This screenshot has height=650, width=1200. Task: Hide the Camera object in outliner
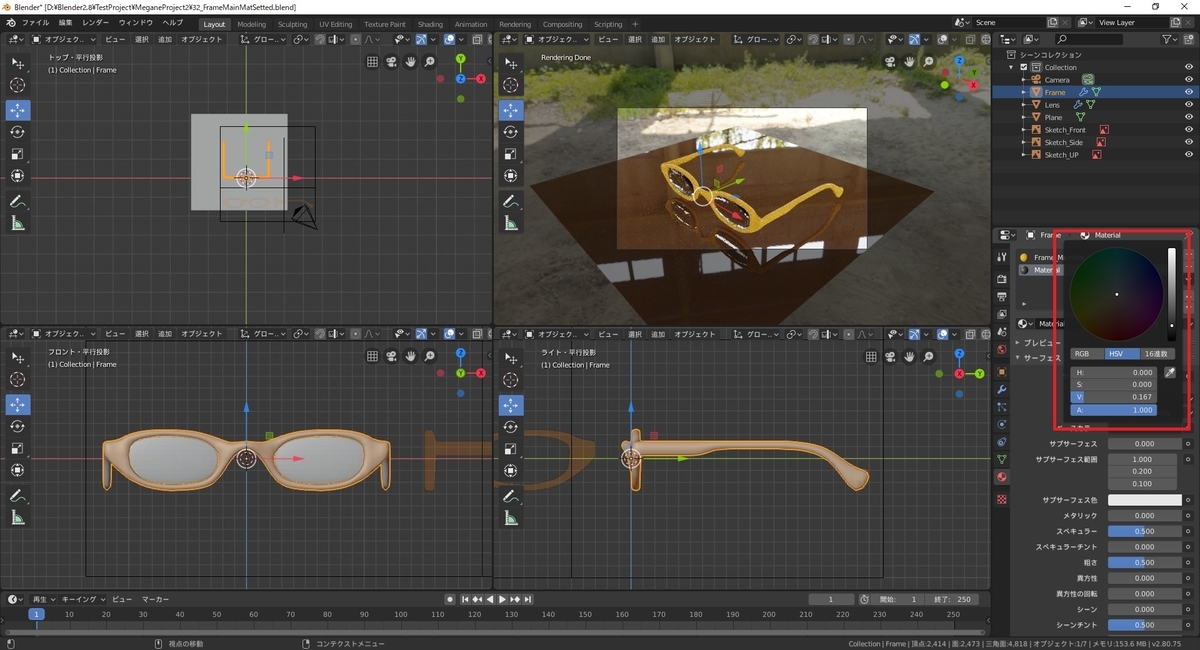tap(1189, 79)
